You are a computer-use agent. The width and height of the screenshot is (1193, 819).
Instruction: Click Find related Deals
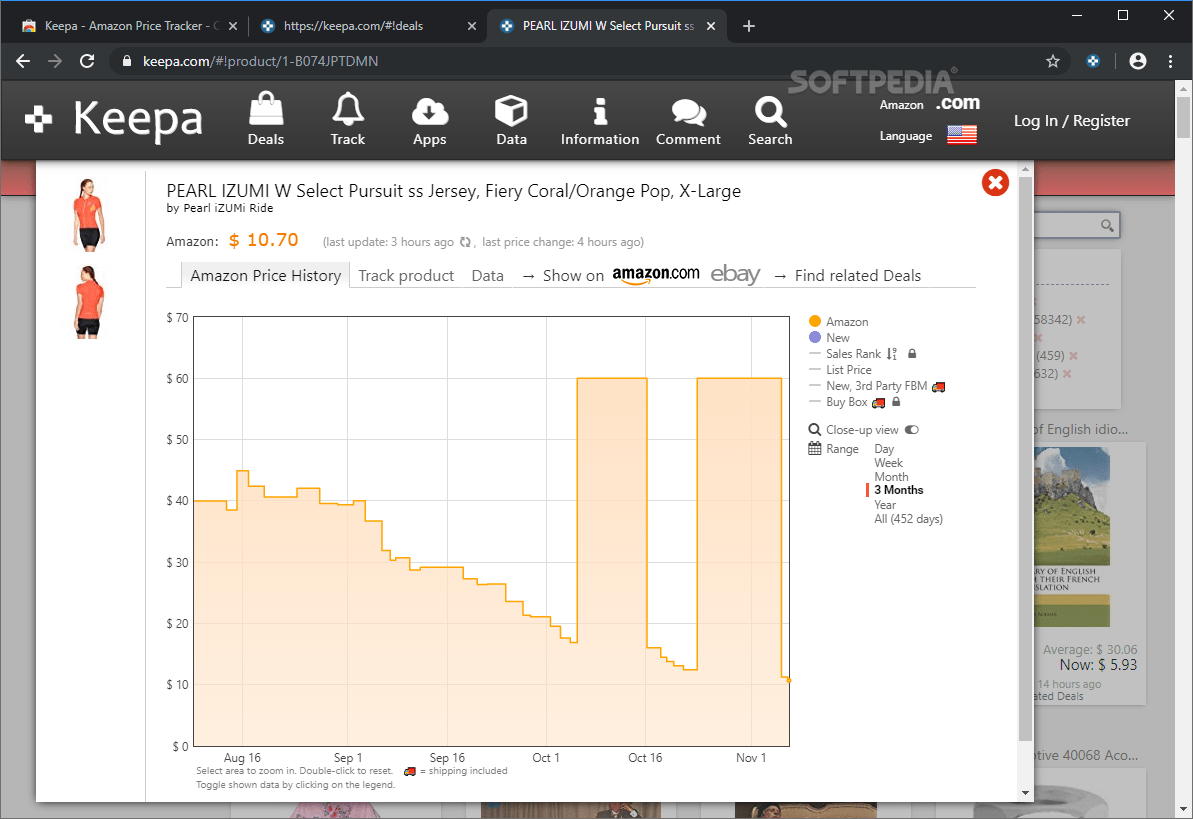point(857,276)
